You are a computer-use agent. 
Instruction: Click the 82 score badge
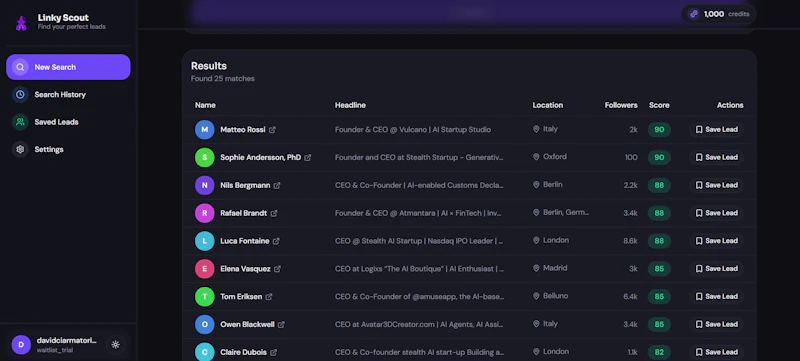659,352
